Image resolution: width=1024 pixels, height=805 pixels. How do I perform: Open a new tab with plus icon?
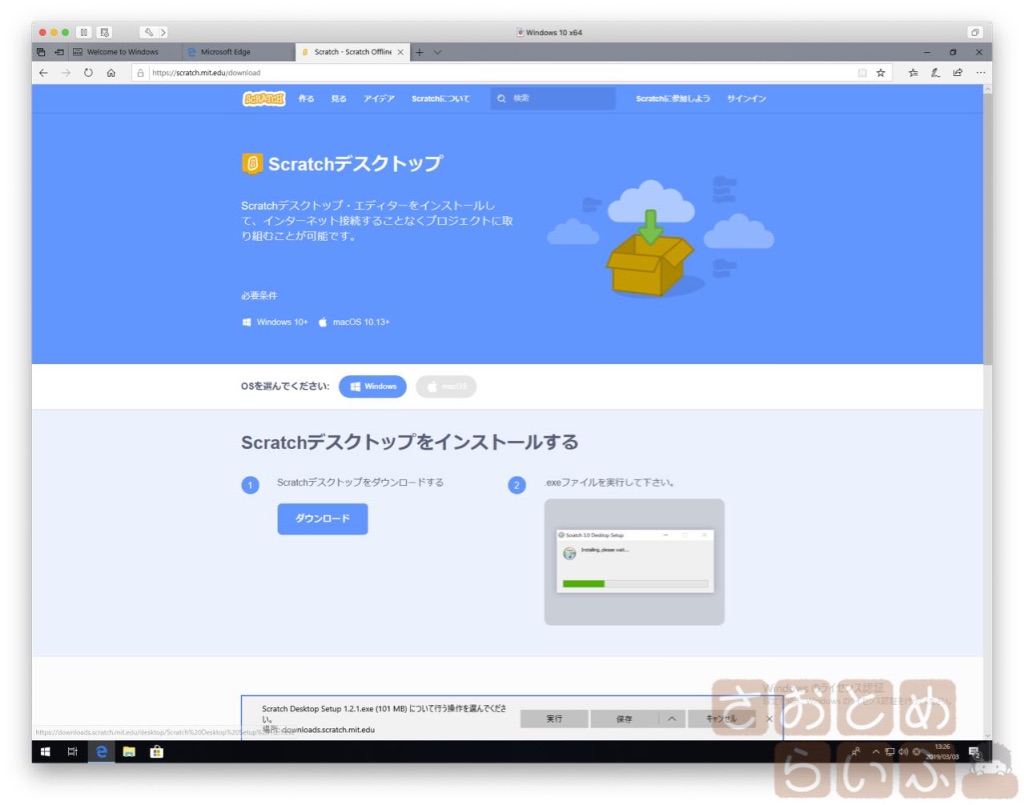tap(419, 52)
